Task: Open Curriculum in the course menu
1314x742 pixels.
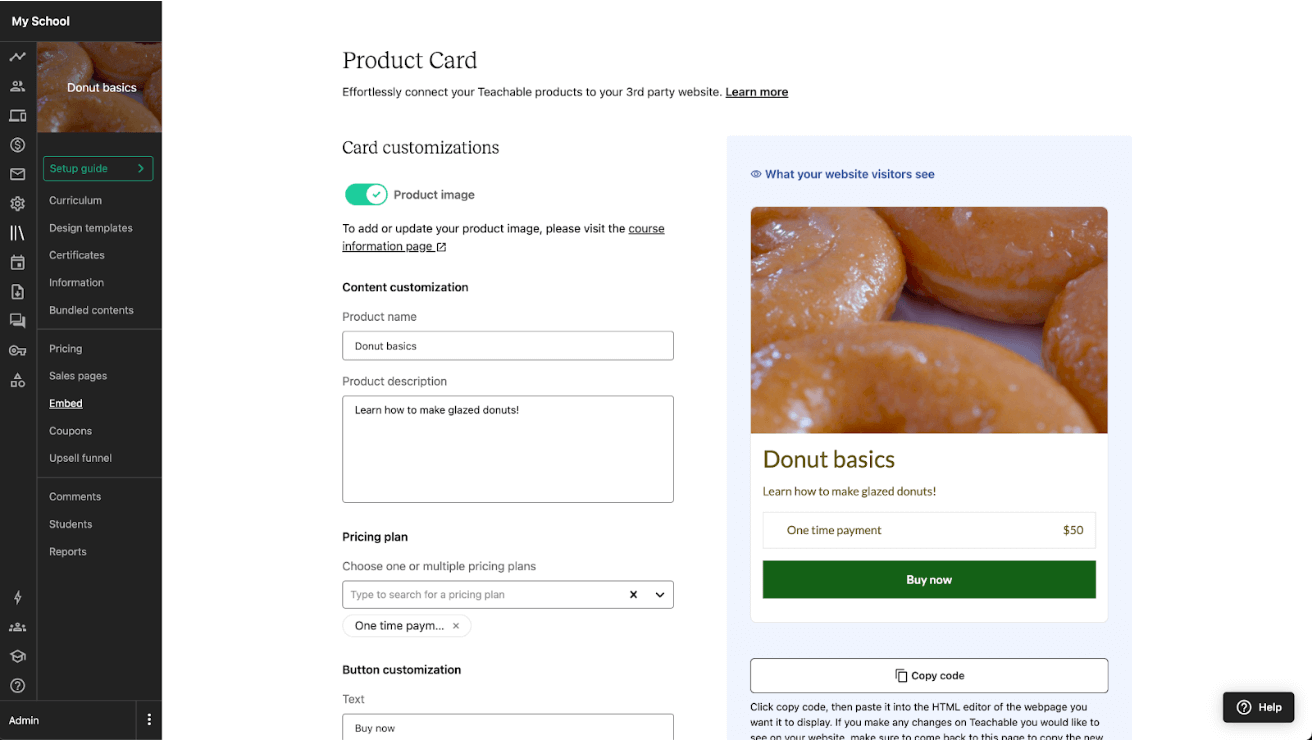Action: [x=76, y=201]
